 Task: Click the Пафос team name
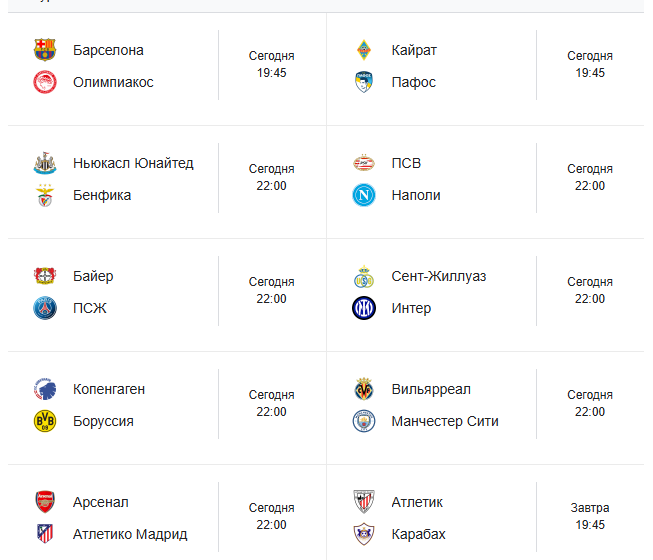(414, 82)
